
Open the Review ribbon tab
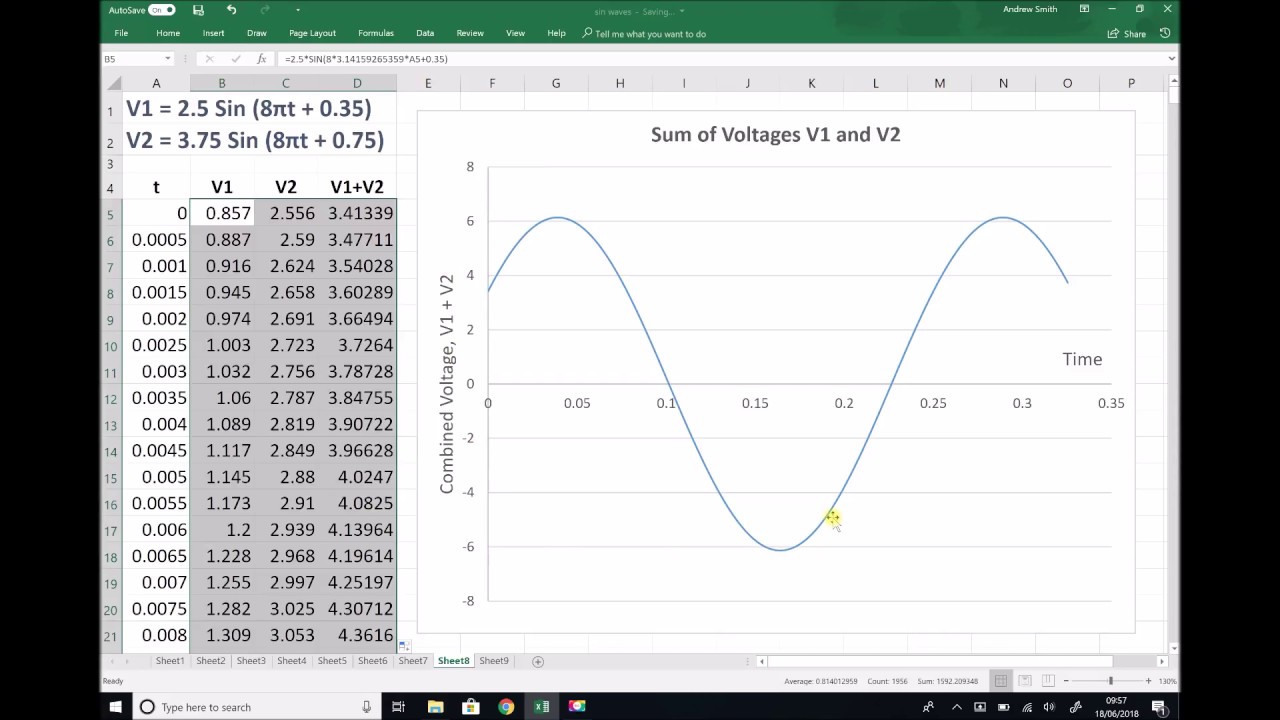470,33
